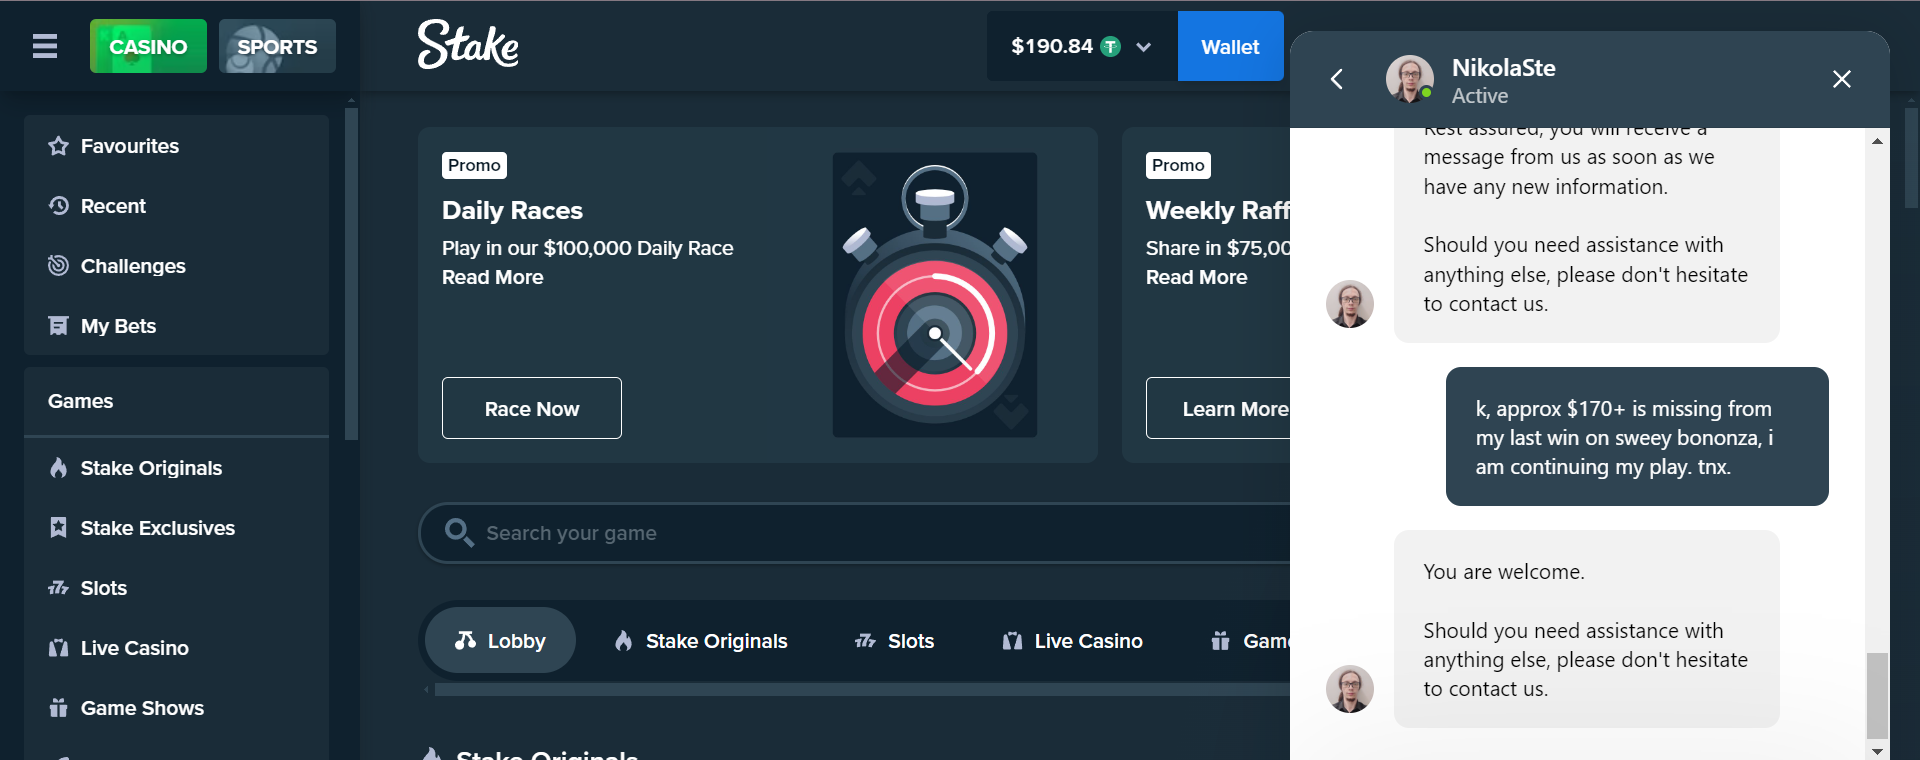Open the Wallet
The image size is (1920, 760).
click(1230, 46)
